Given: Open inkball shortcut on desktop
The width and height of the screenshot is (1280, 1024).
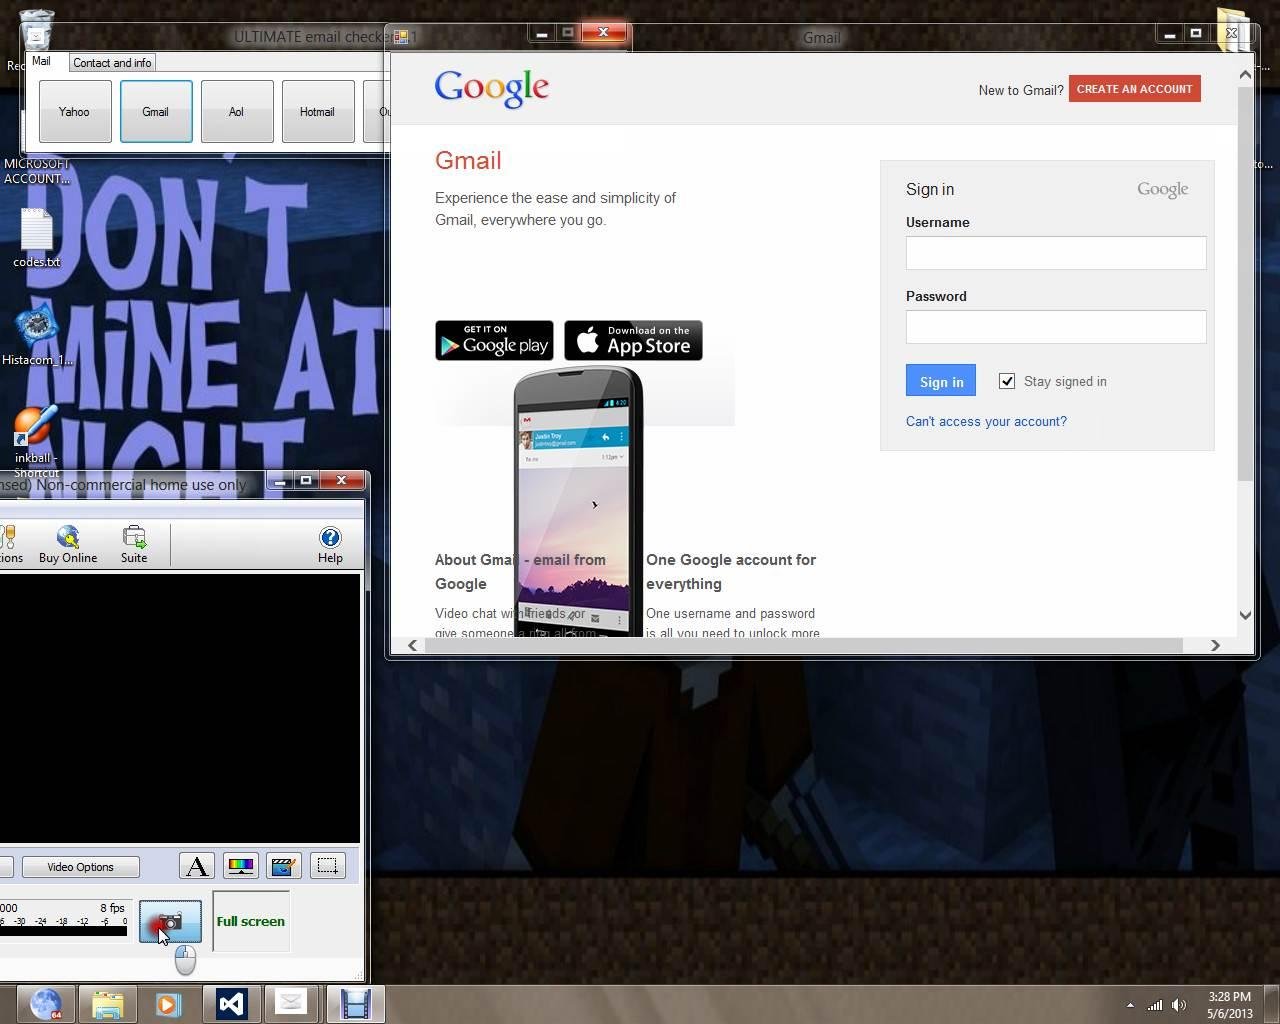Looking at the screenshot, I should coord(36,438).
